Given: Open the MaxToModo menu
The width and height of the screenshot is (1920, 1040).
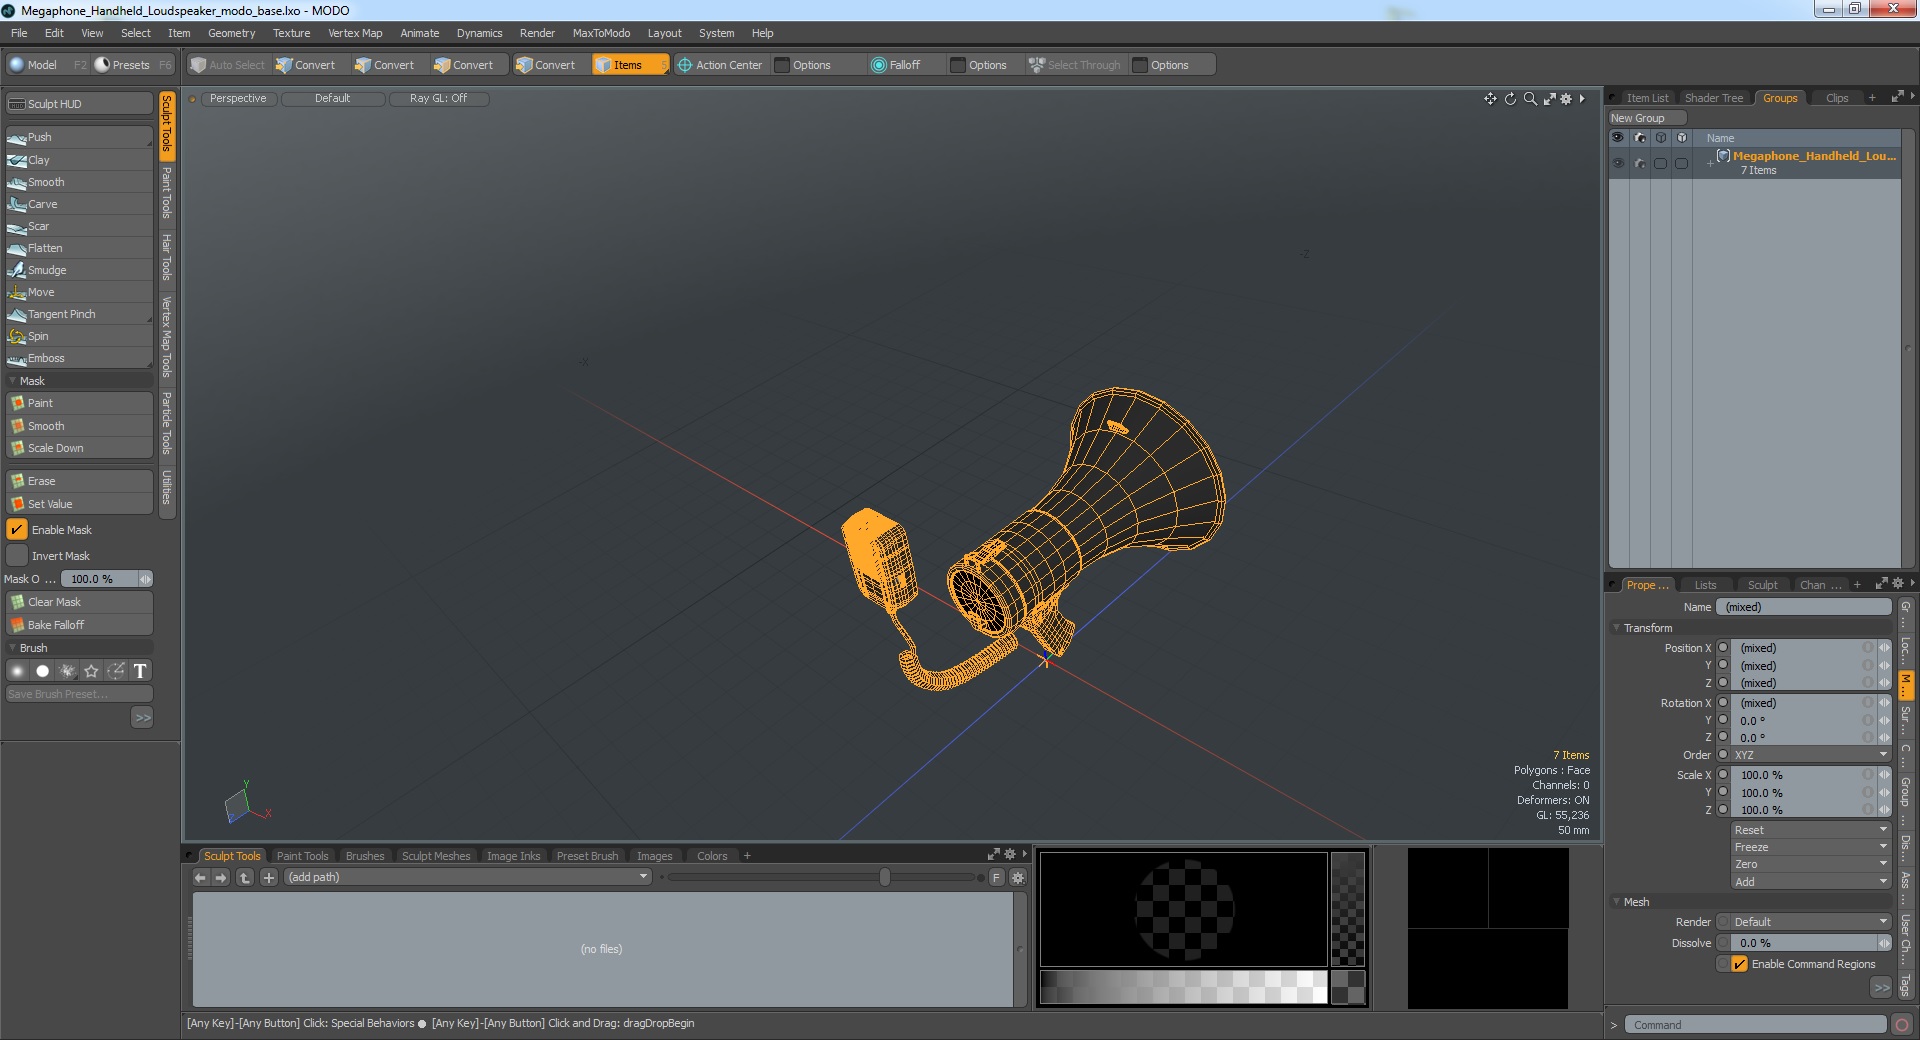Looking at the screenshot, I should point(601,33).
